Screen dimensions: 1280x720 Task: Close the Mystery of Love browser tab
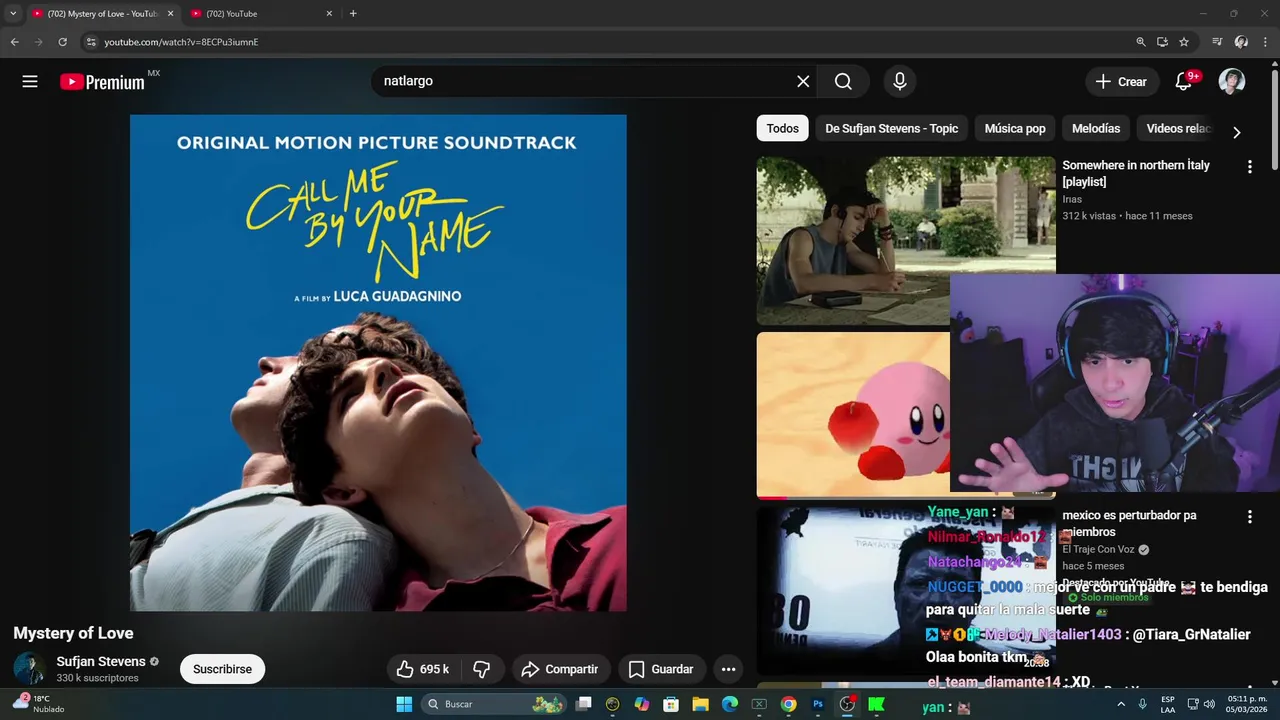coord(170,14)
